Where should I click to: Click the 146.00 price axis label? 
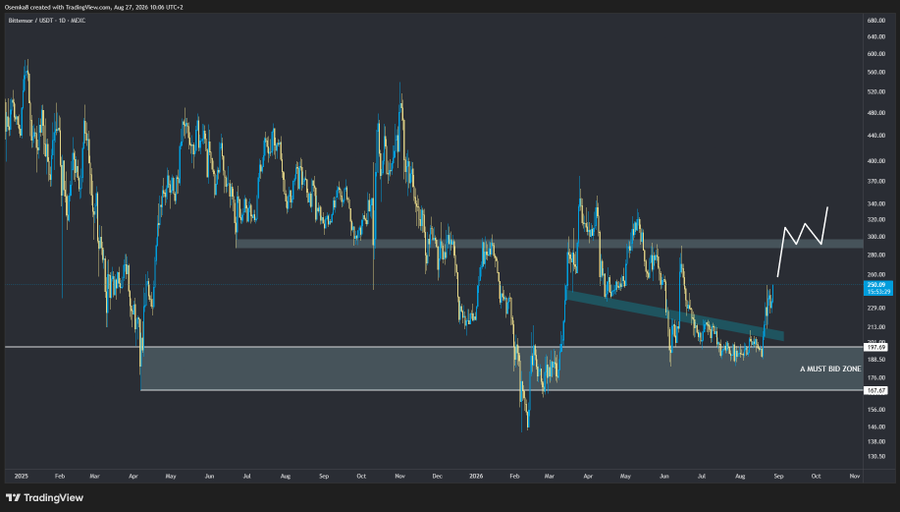(876, 427)
